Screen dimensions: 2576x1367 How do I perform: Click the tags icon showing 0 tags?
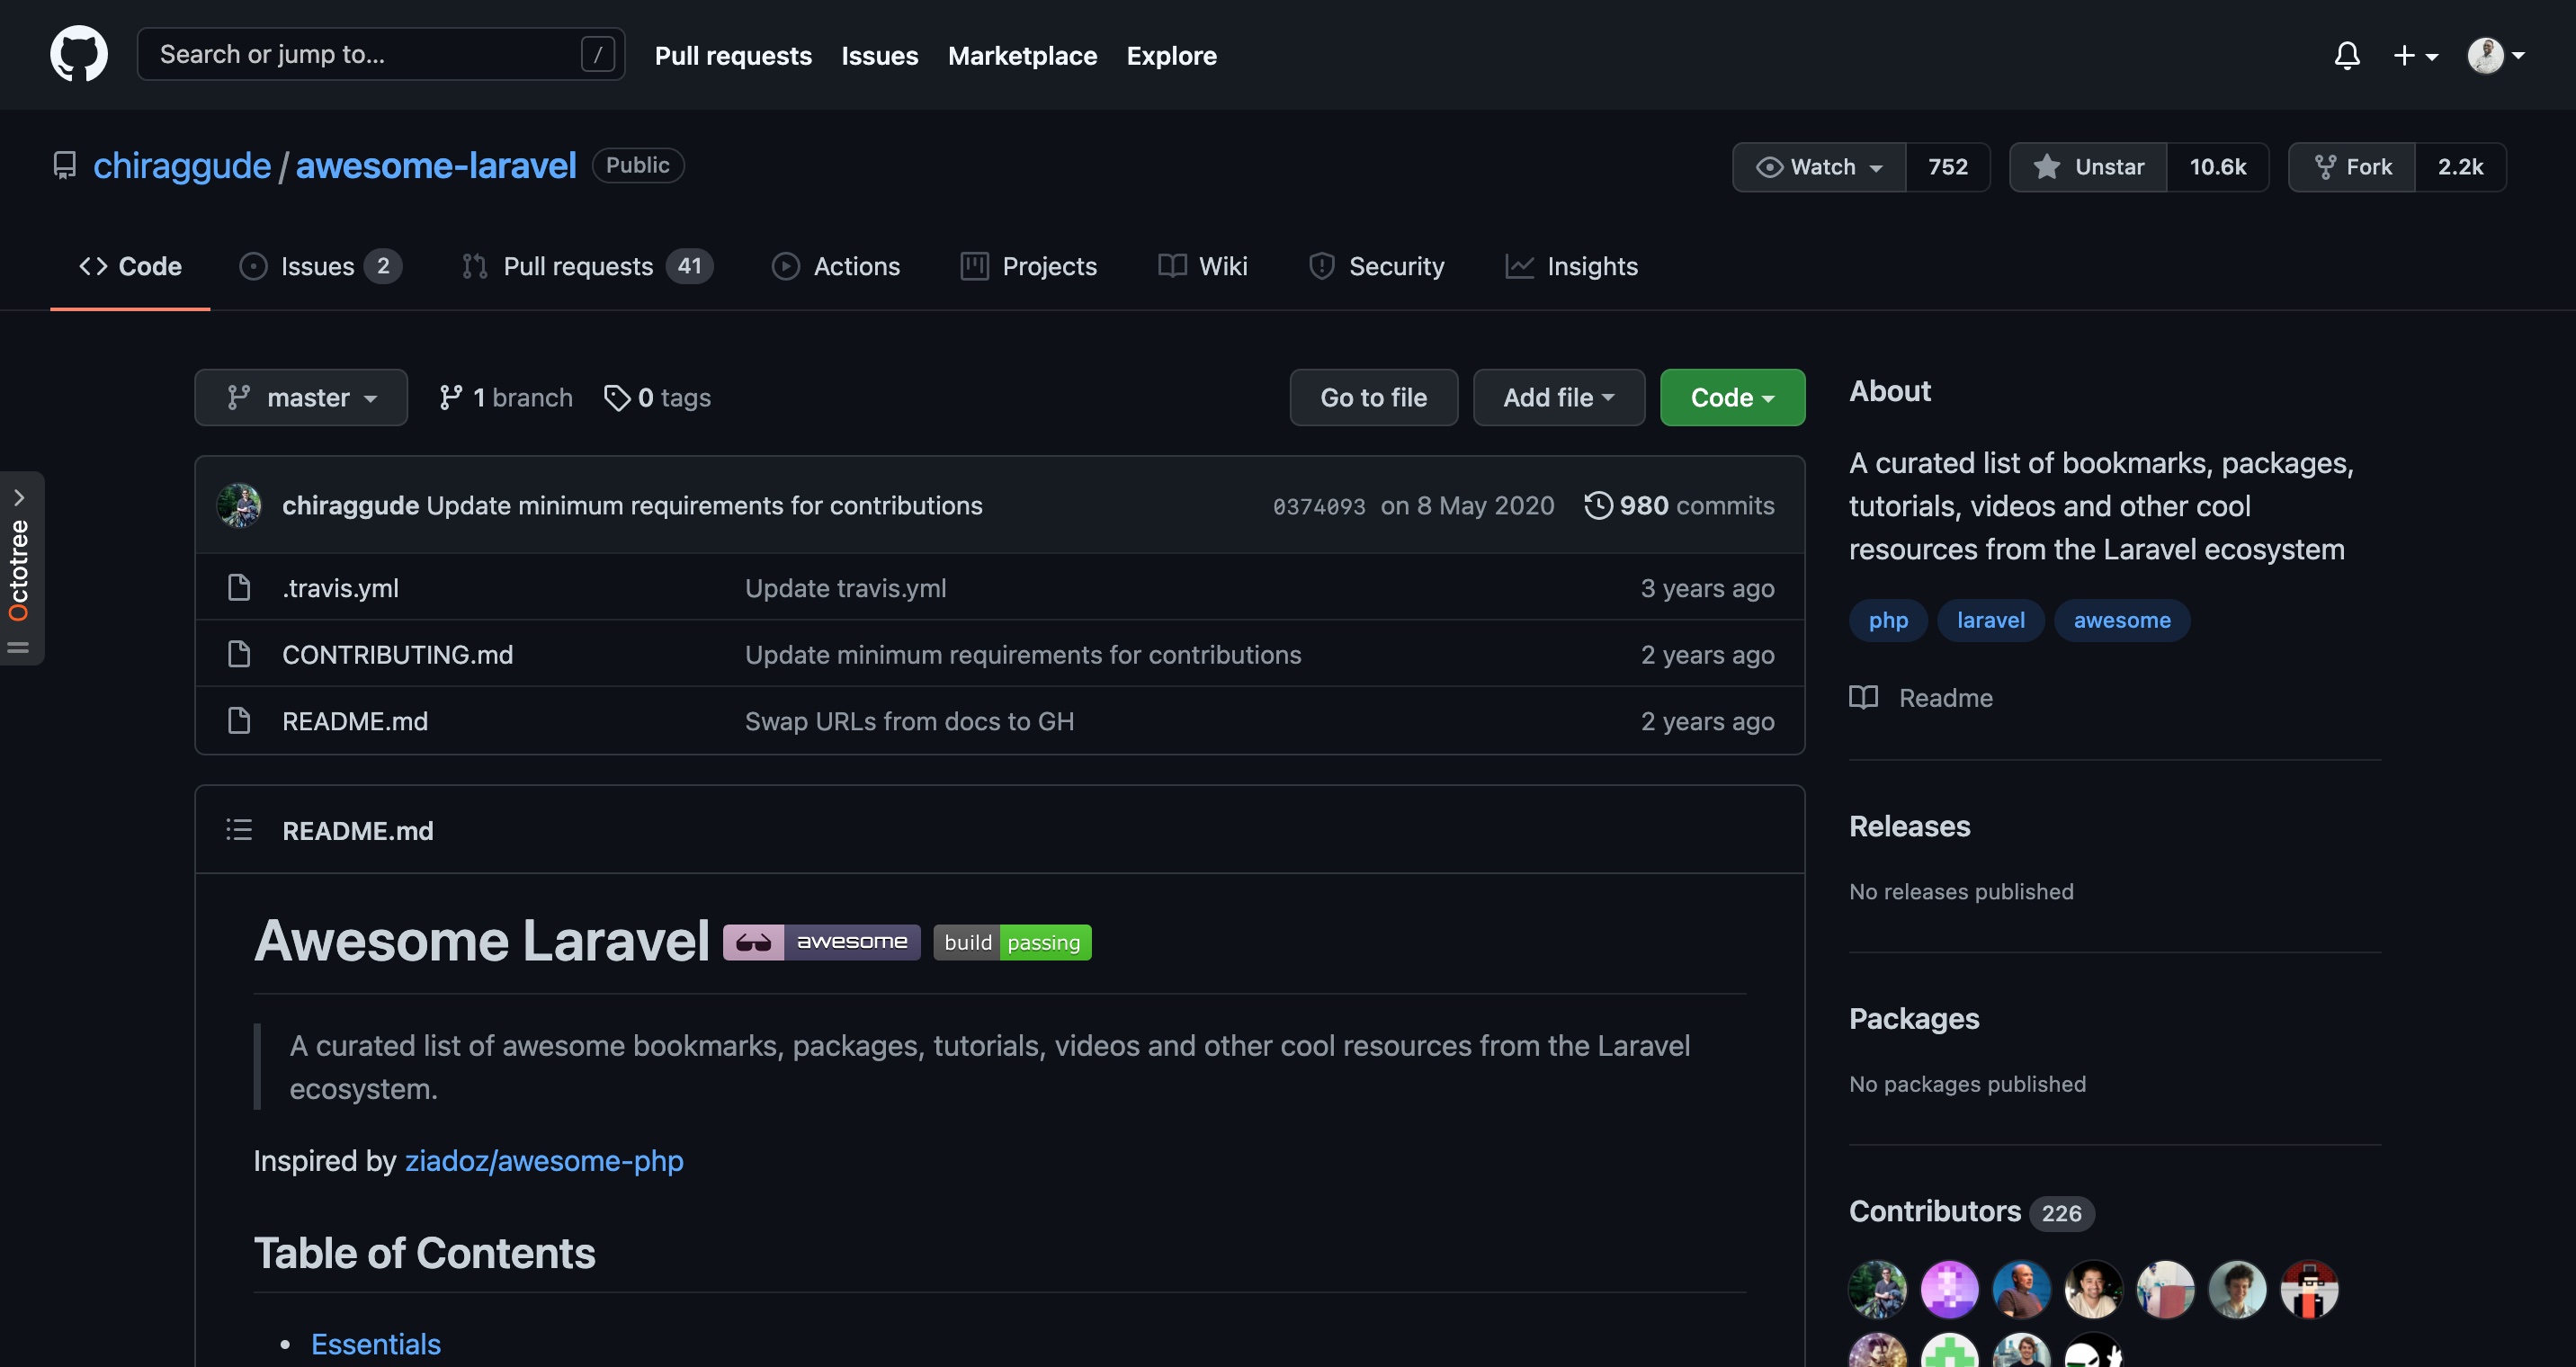pos(617,398)
